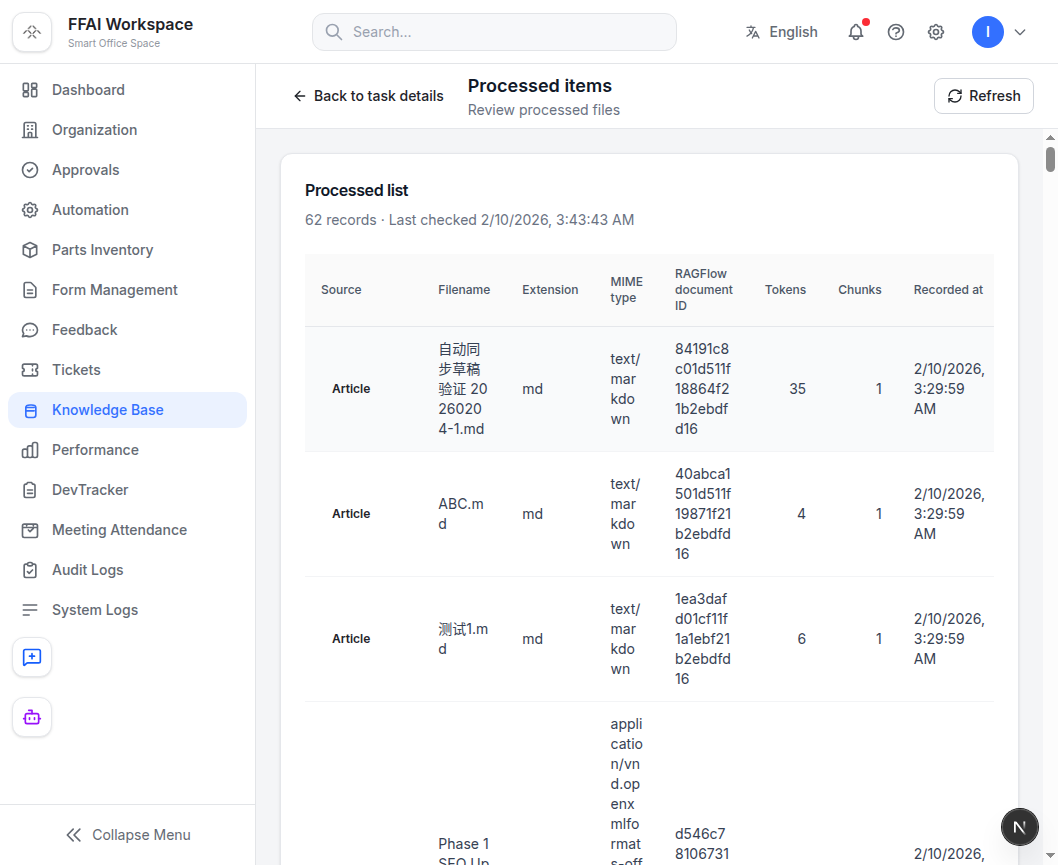Click Back to task details link
Viewport: 1058px width, 865px height.
pyautogui.click(x=368, y=96)
